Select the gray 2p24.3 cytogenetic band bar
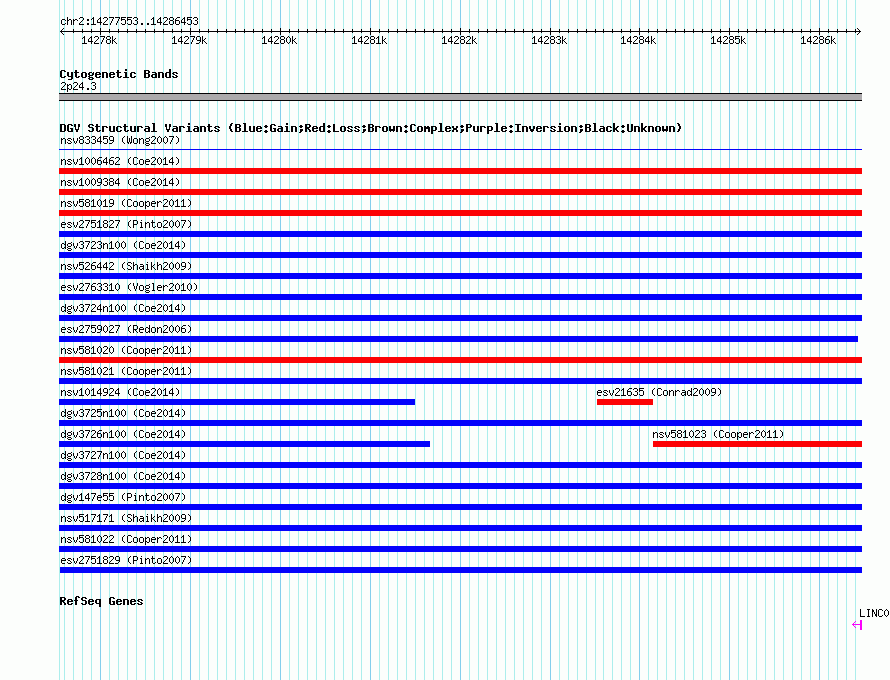 [x=460, y=97]
